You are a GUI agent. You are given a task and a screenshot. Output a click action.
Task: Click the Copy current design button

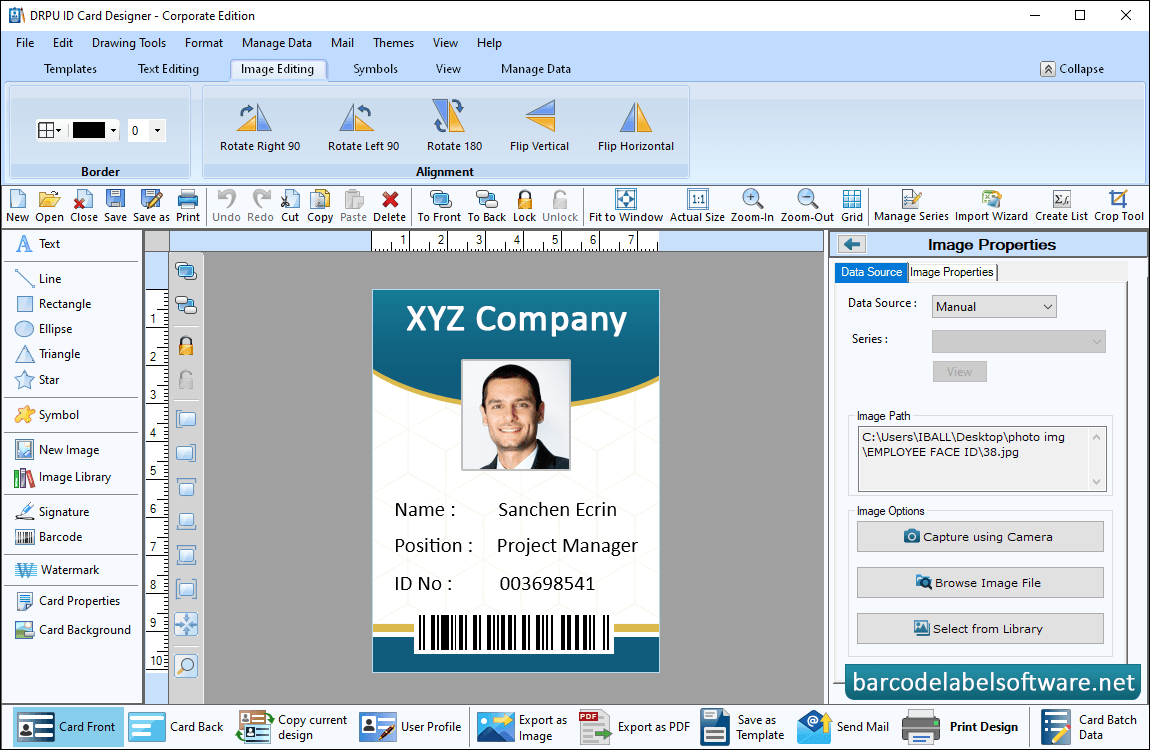click(293, 727)
